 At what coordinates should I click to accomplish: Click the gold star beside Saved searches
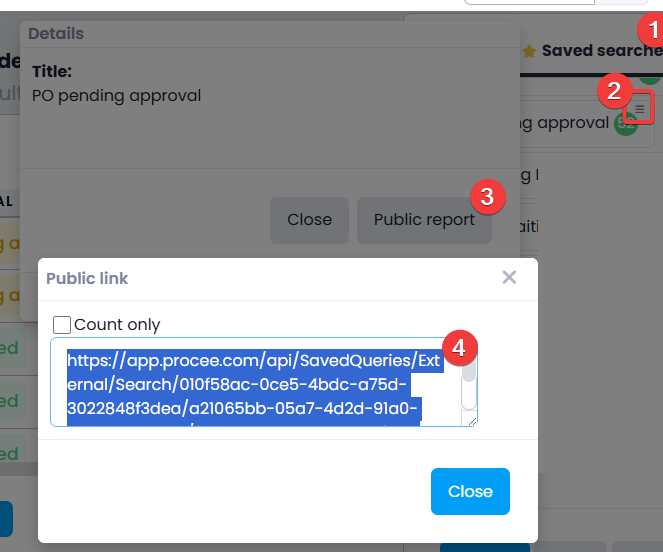[x=530, y=51]
